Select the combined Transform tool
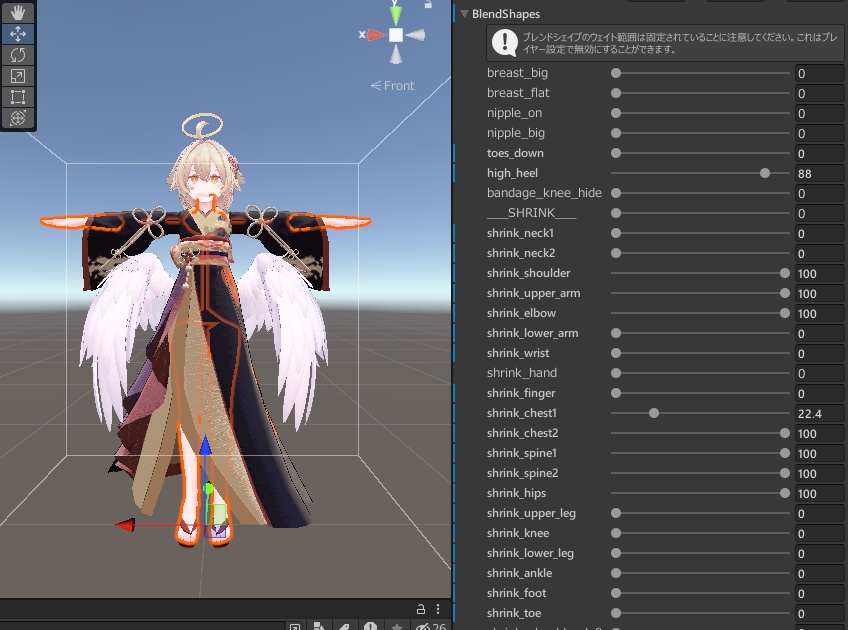Viewport: 848px width, 630px height. click(18, 118)
